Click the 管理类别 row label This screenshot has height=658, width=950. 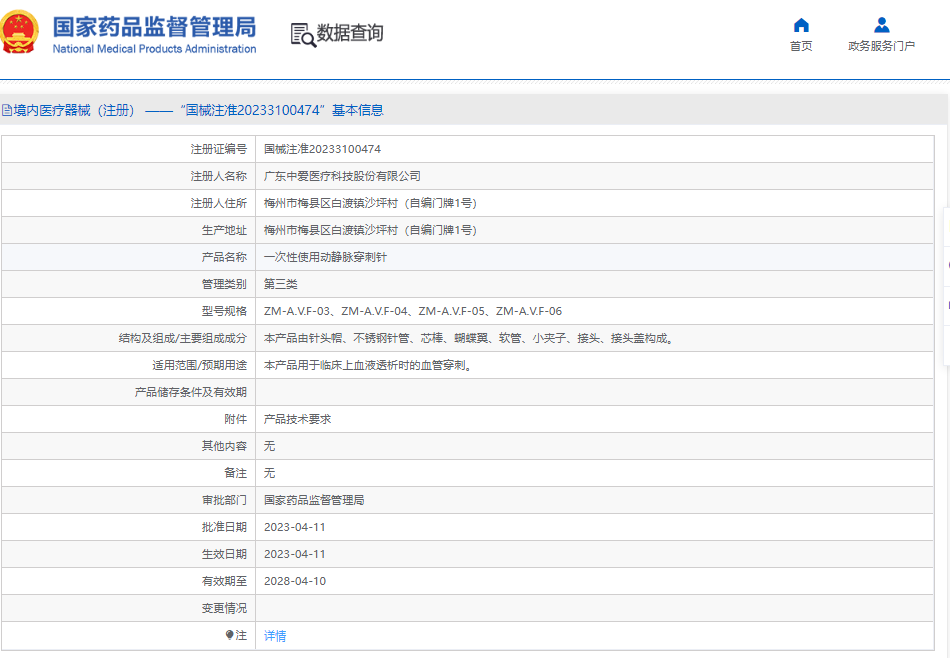click(224, 284)
